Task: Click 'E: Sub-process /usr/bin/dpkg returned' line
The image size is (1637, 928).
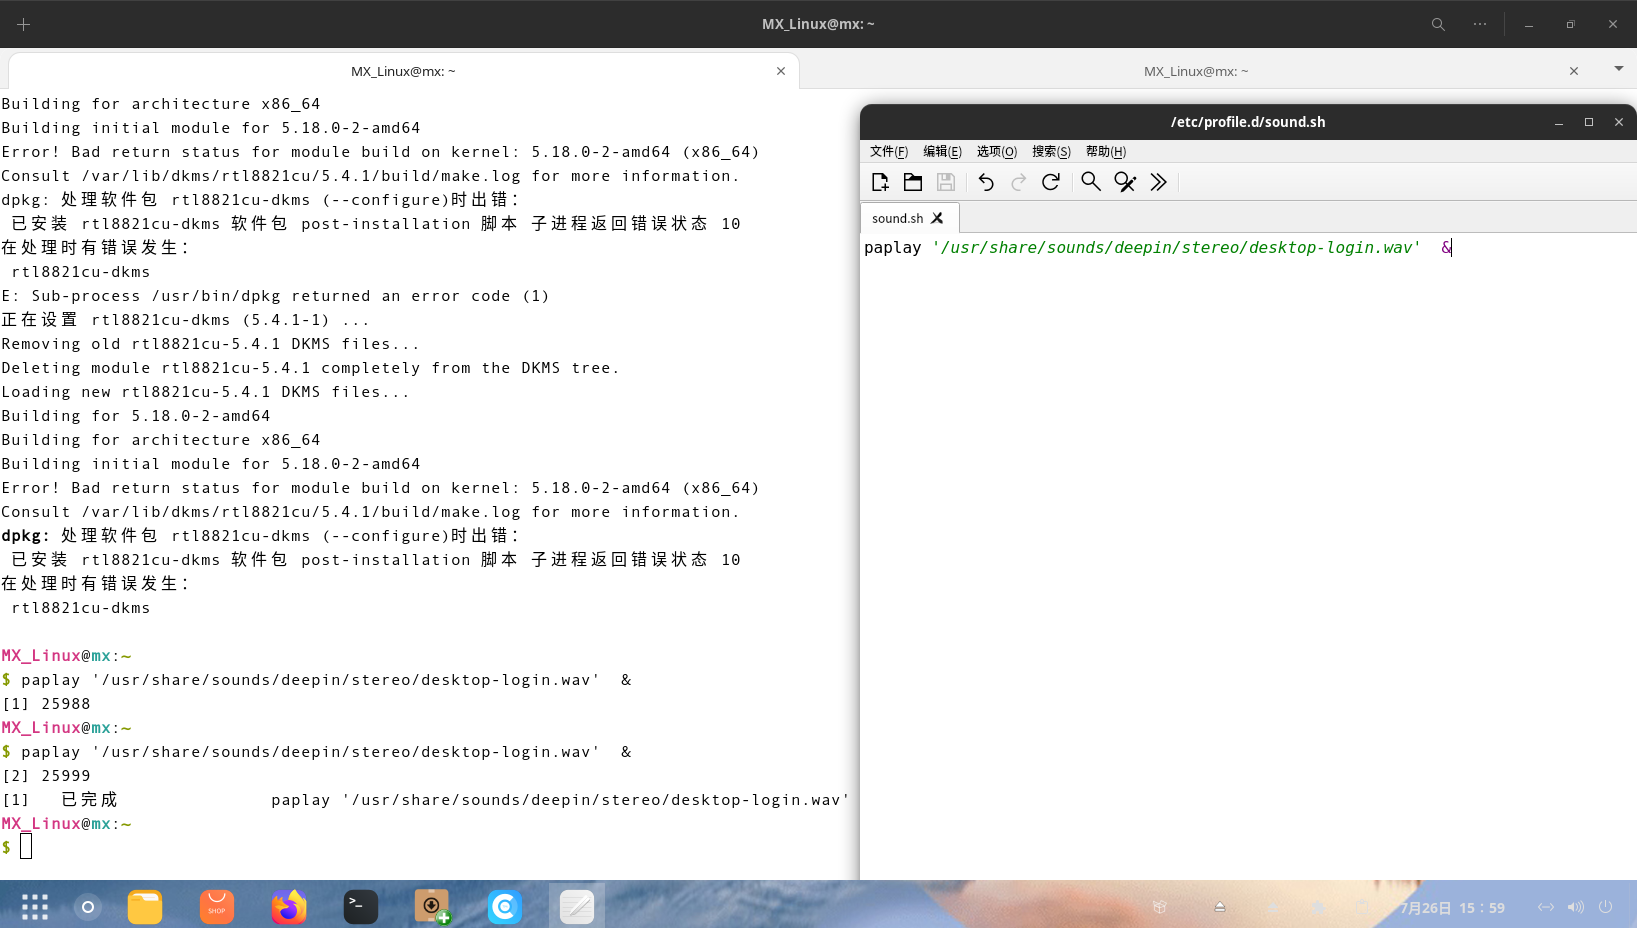Action: pyautogui.click(x=276, y=296)
